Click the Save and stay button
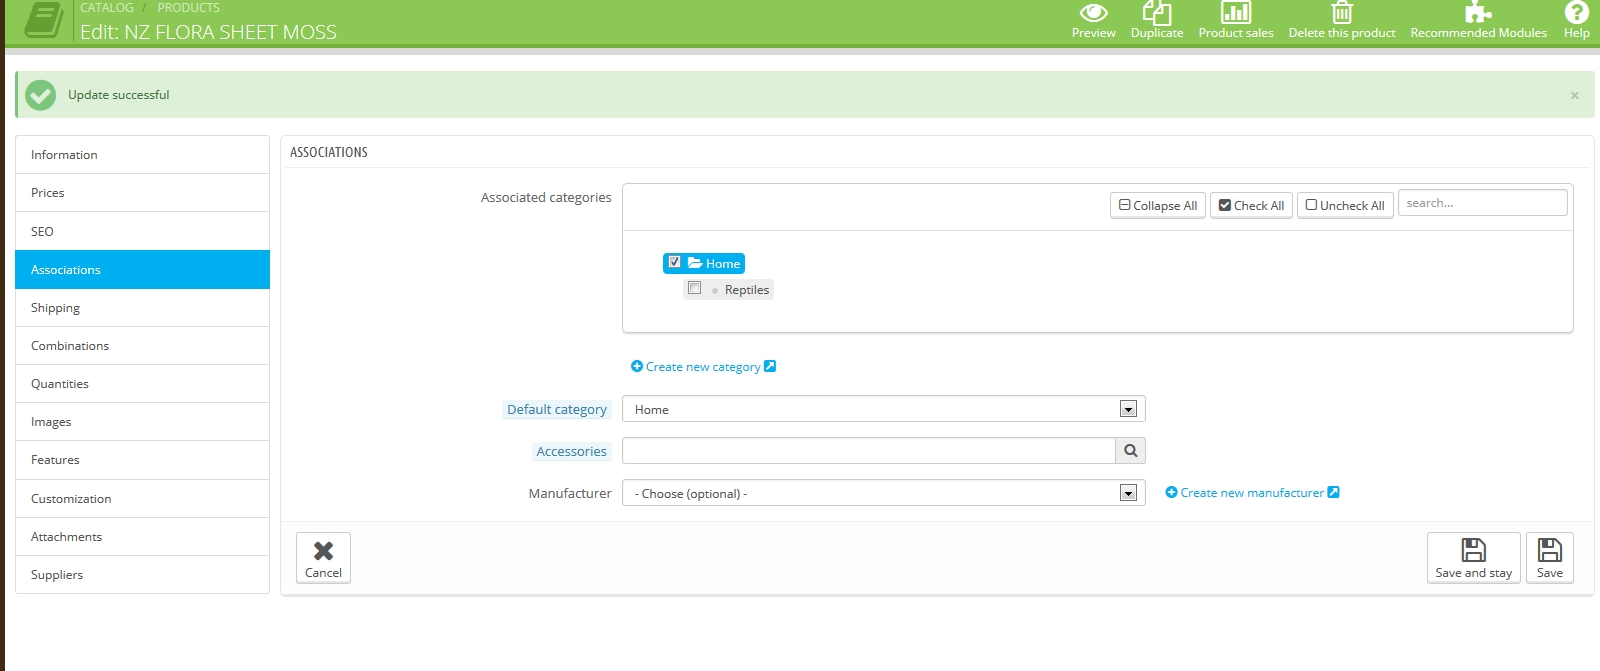 click(1473, 558)
